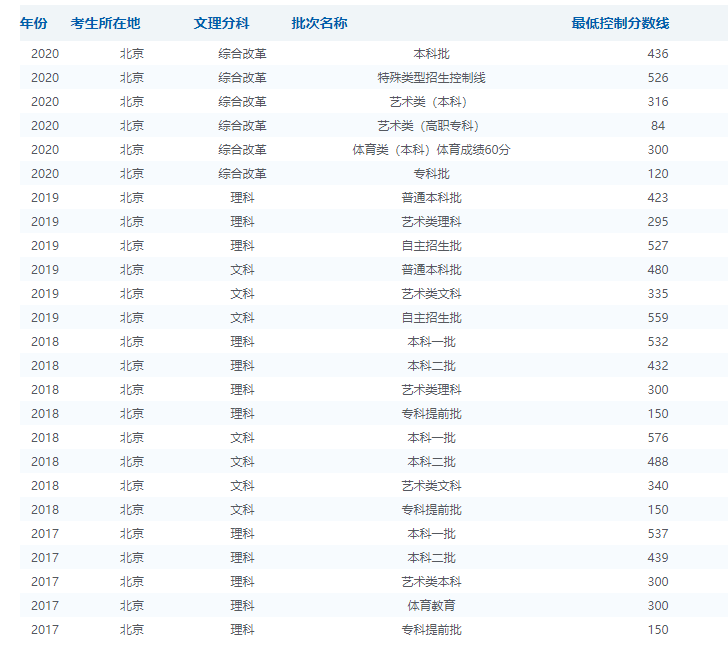The height and width of the screenshot is (656, 728).
Task: Select the 艺术类本科 batch cell
Action: click(x=431, y=582)
